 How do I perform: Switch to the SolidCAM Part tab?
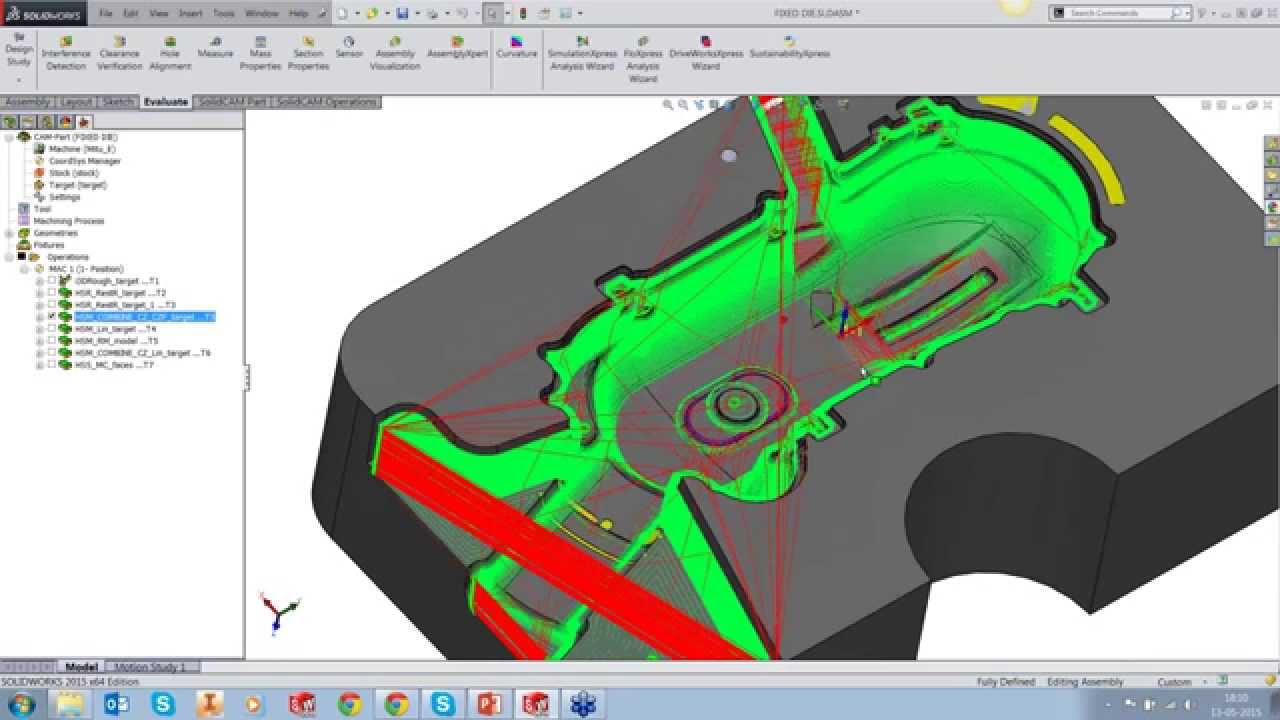pos(232,102)
